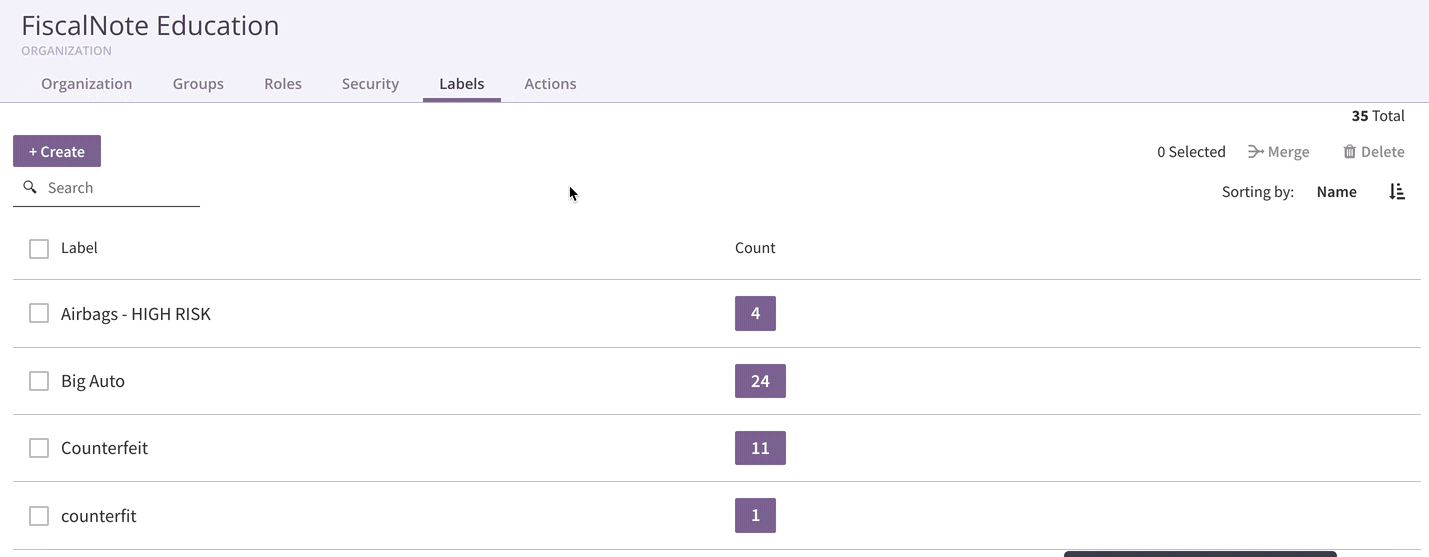Check the Big Auto checkbox
Screen dimensions: 1429x557
pyautogui.click(x=39, y=381)
